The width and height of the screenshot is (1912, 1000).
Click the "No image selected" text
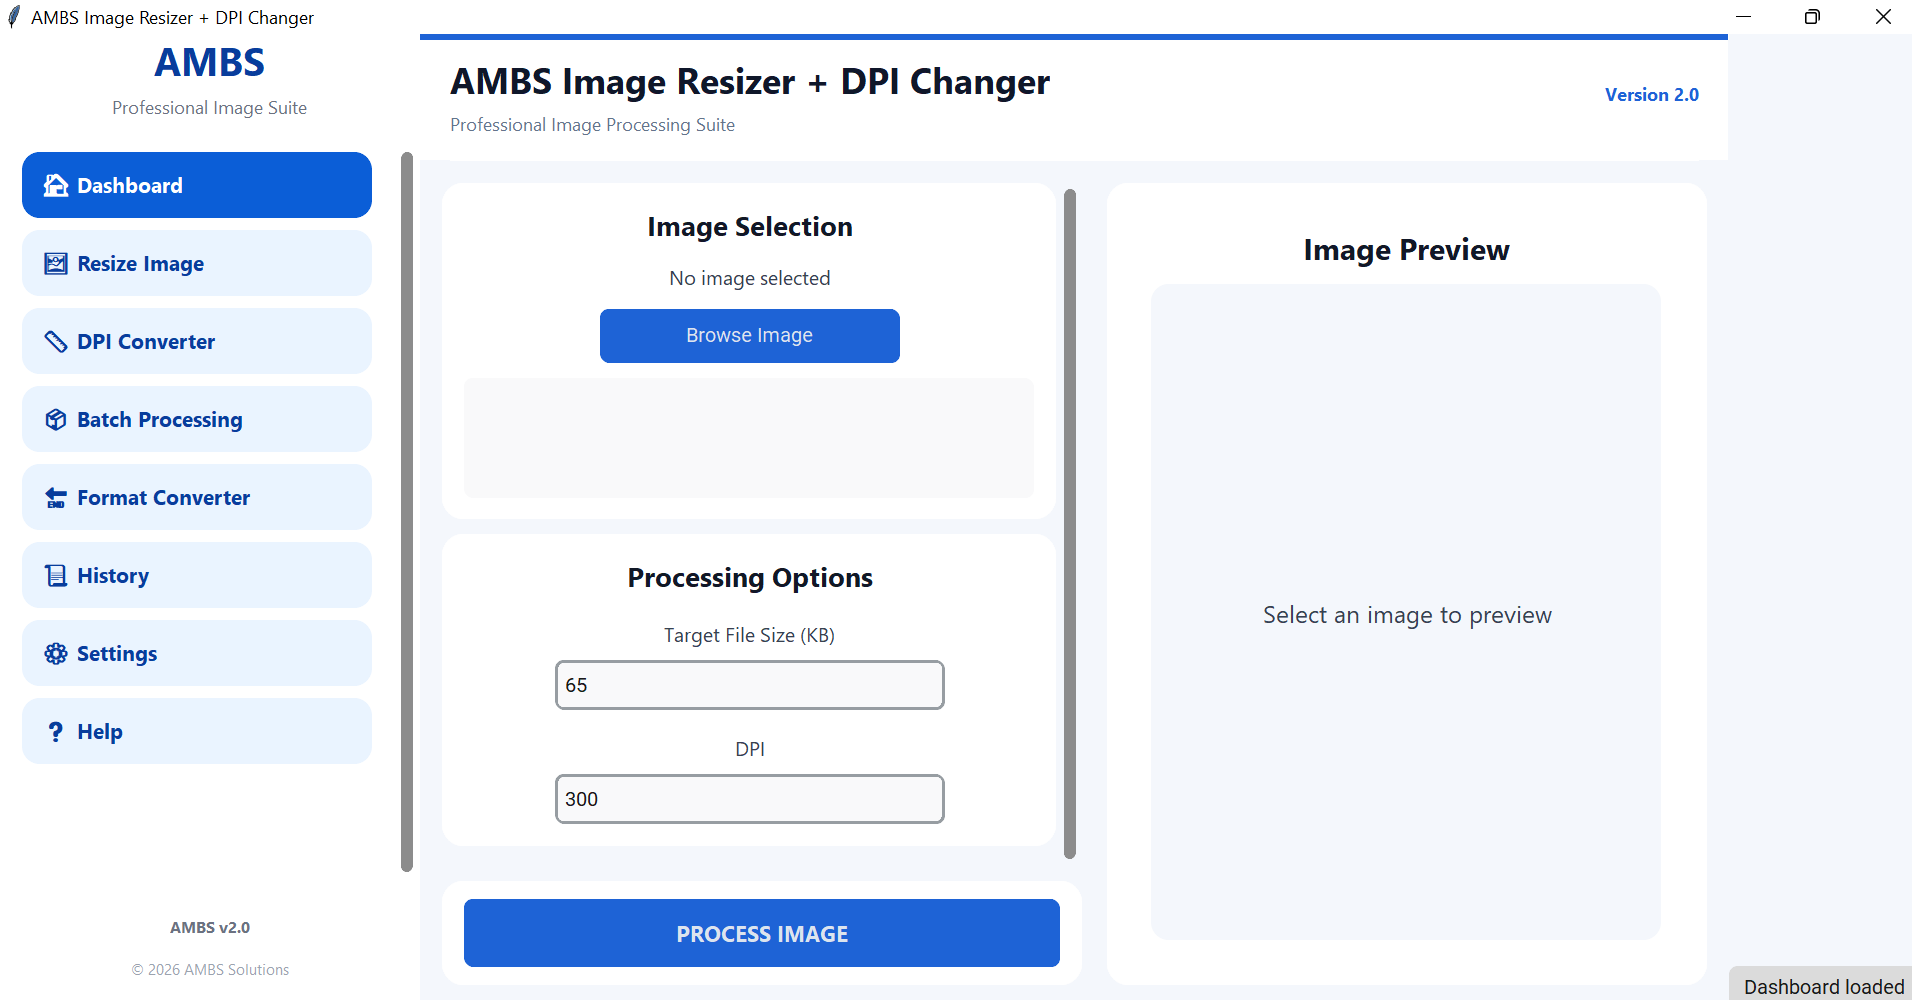point(750,278)
